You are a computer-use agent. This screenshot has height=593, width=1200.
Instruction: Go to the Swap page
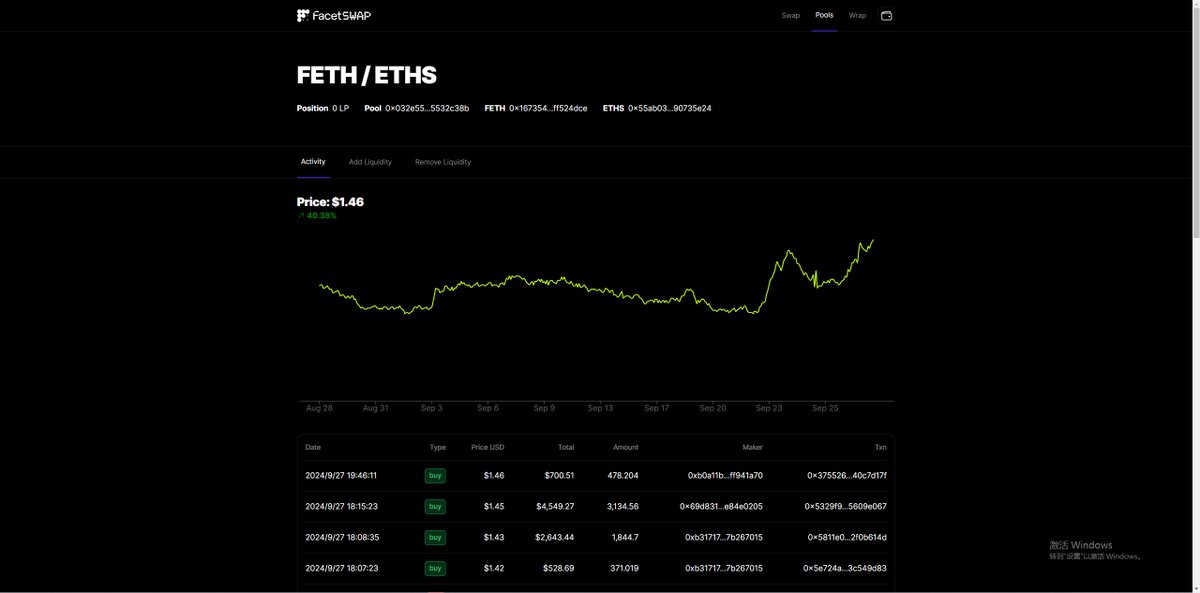coord(790,16)
